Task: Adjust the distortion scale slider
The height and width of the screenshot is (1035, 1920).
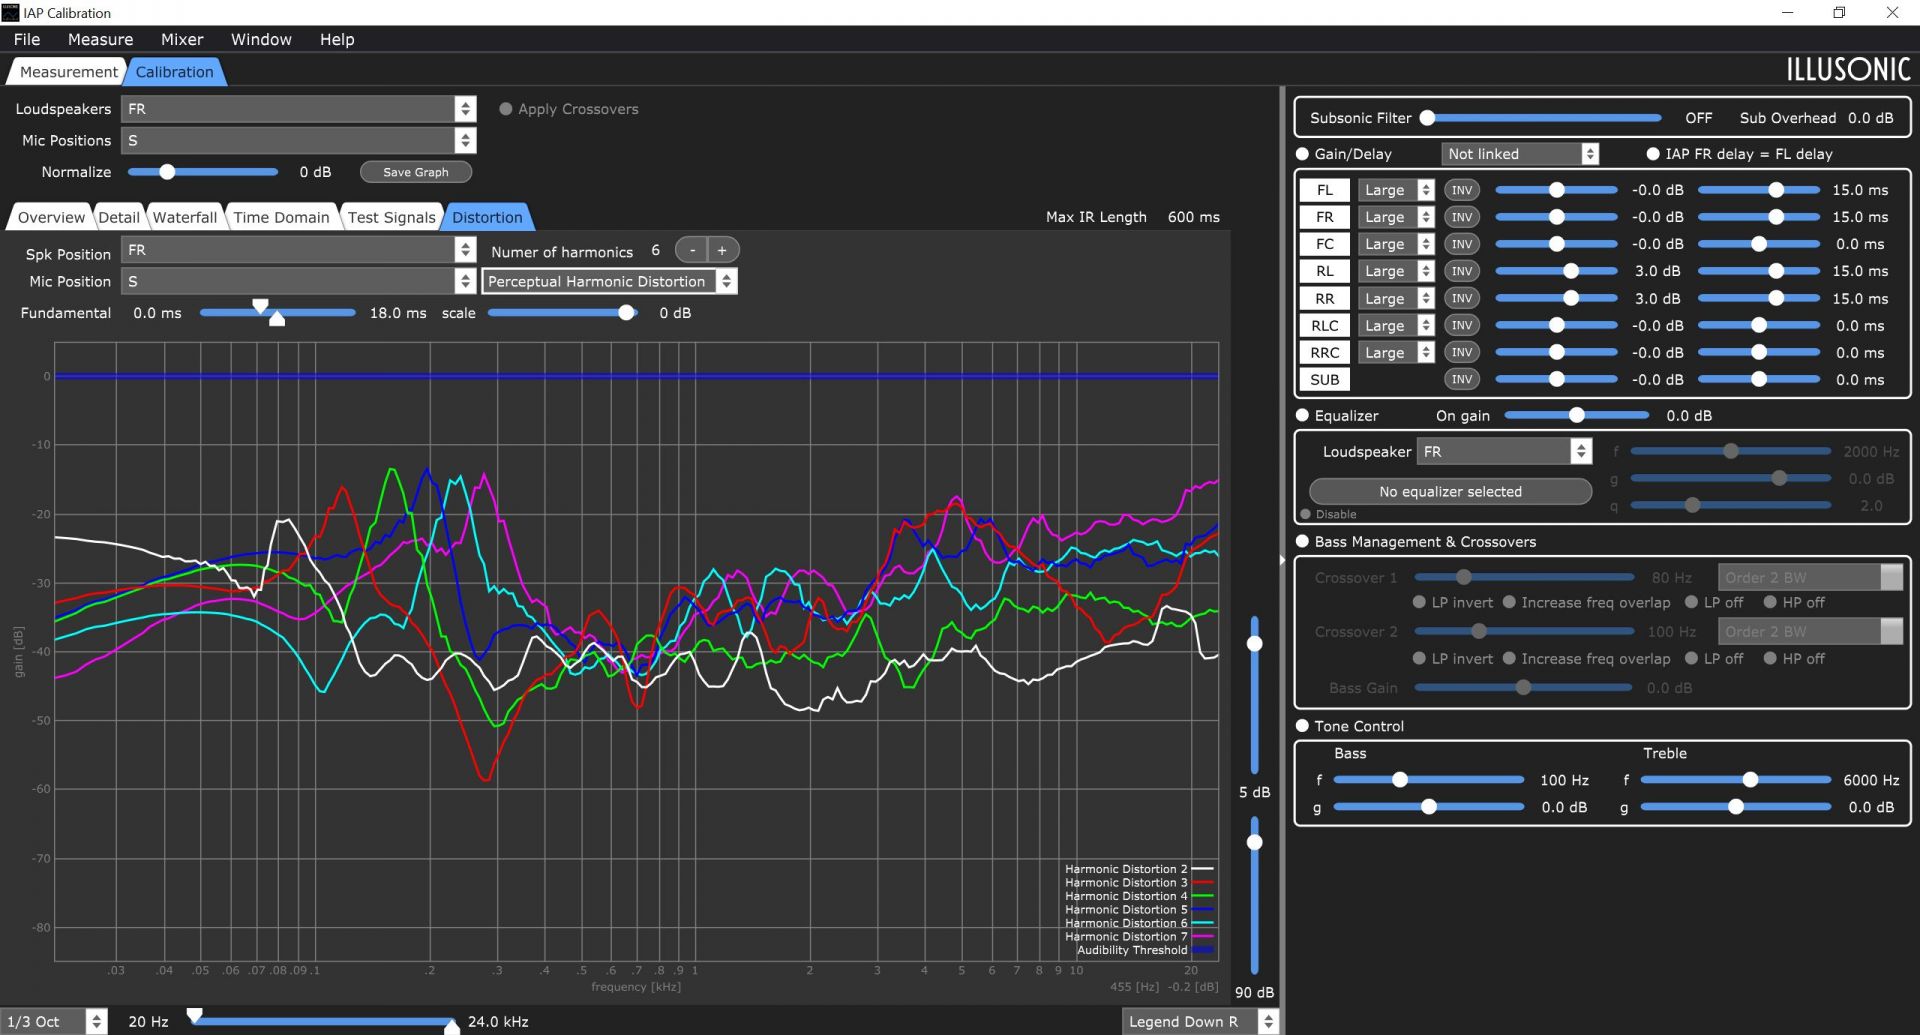Action: pos(562,313)
